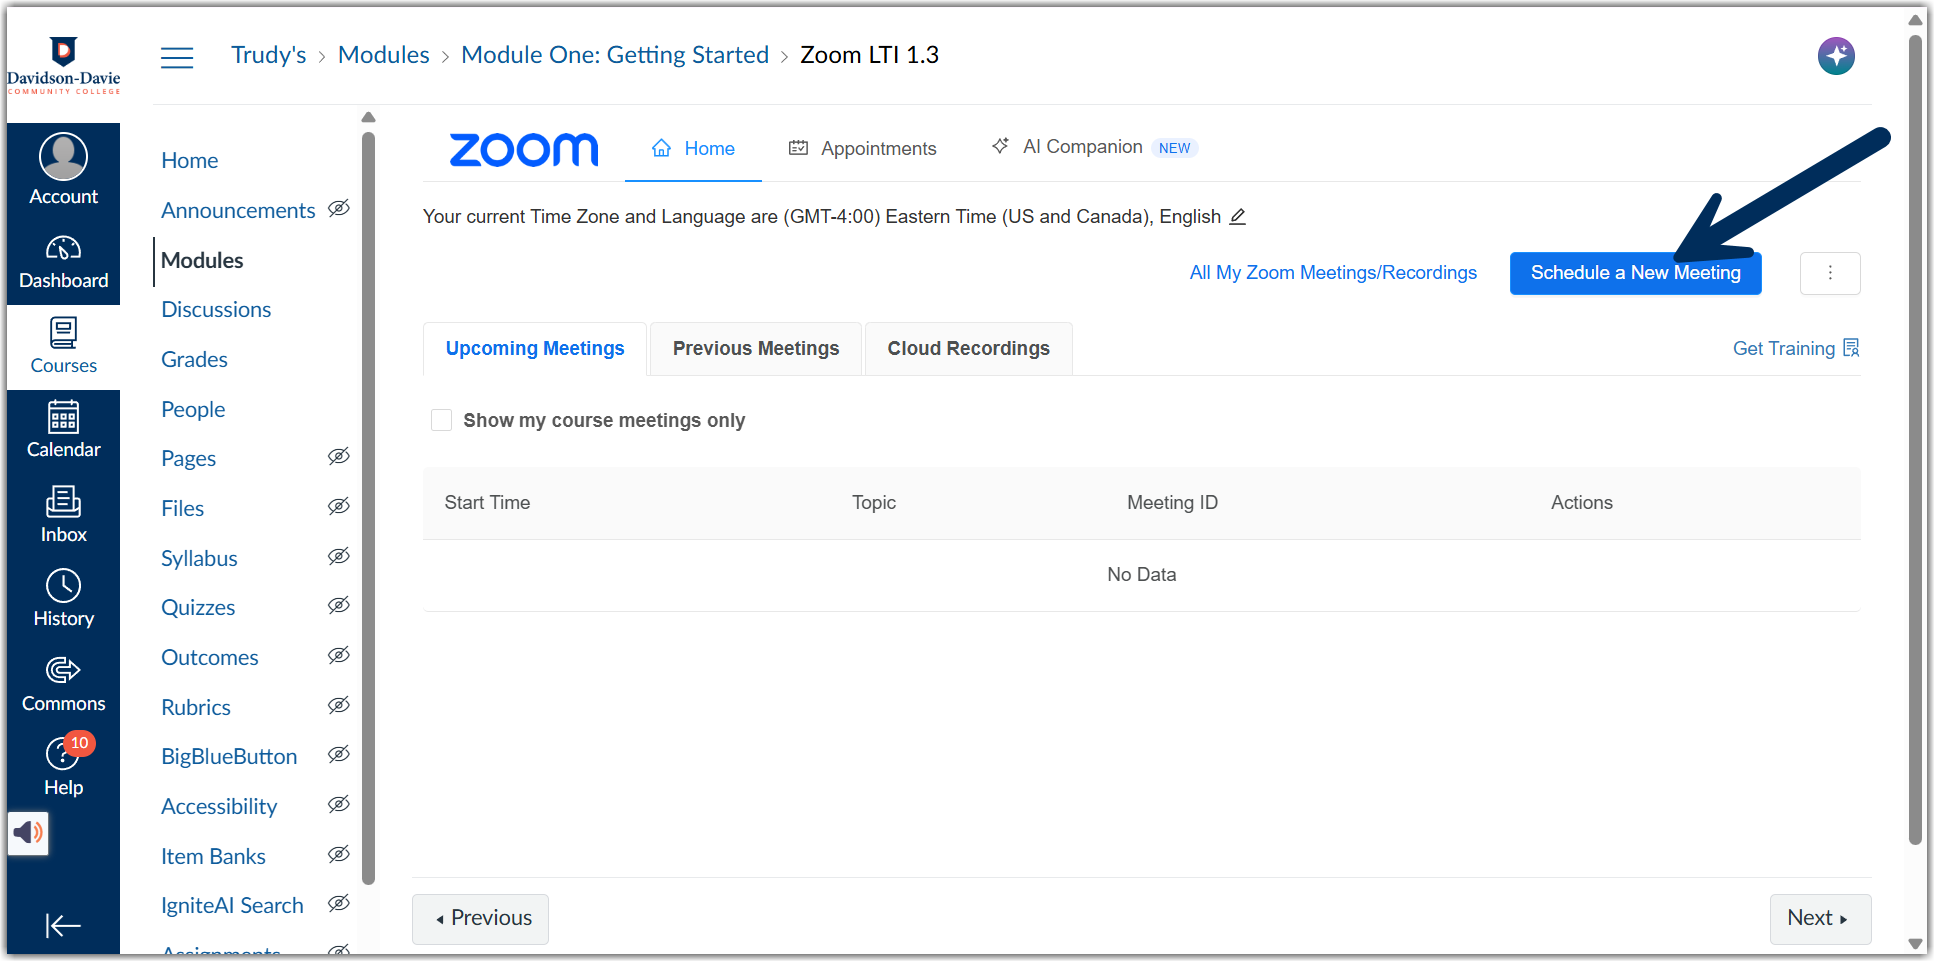Click hidden-eye icon next to IgniteAI Search
The width and height of the screenshot is (1935, 962).
pyautogui.click(x=339, y=903)
